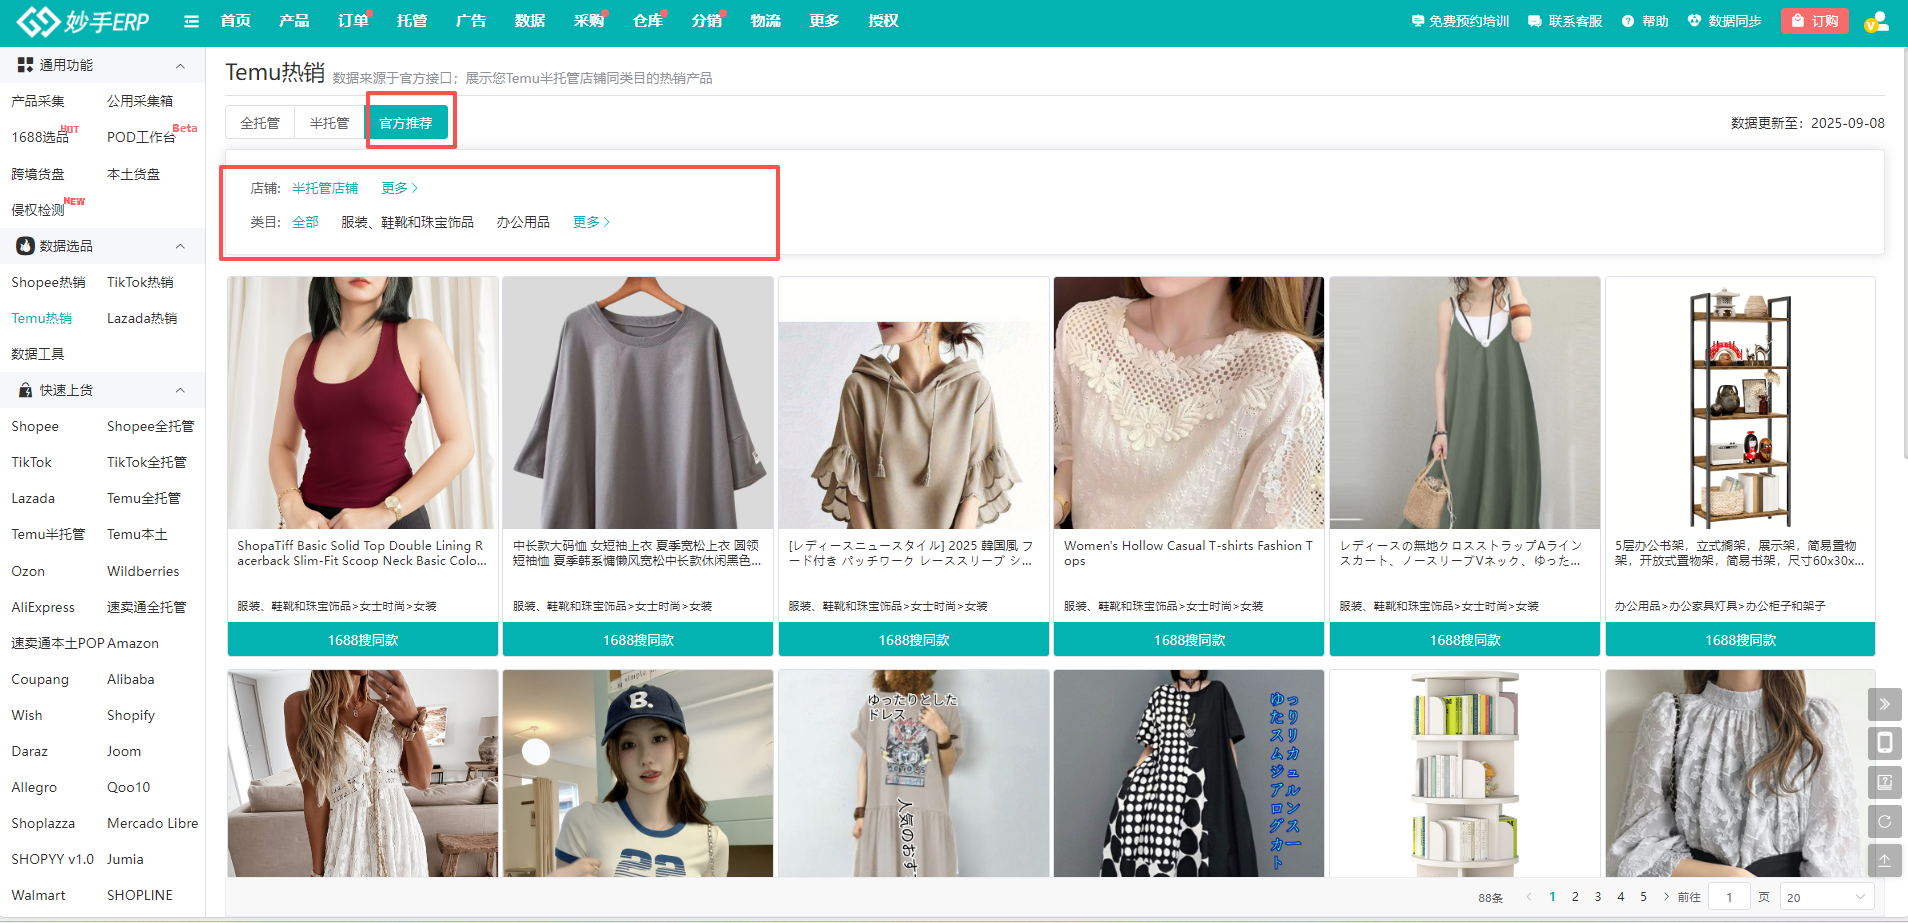
Task: Click the page vertical scrollbar
Action: pyautogui.click(x=1904, y=252)
